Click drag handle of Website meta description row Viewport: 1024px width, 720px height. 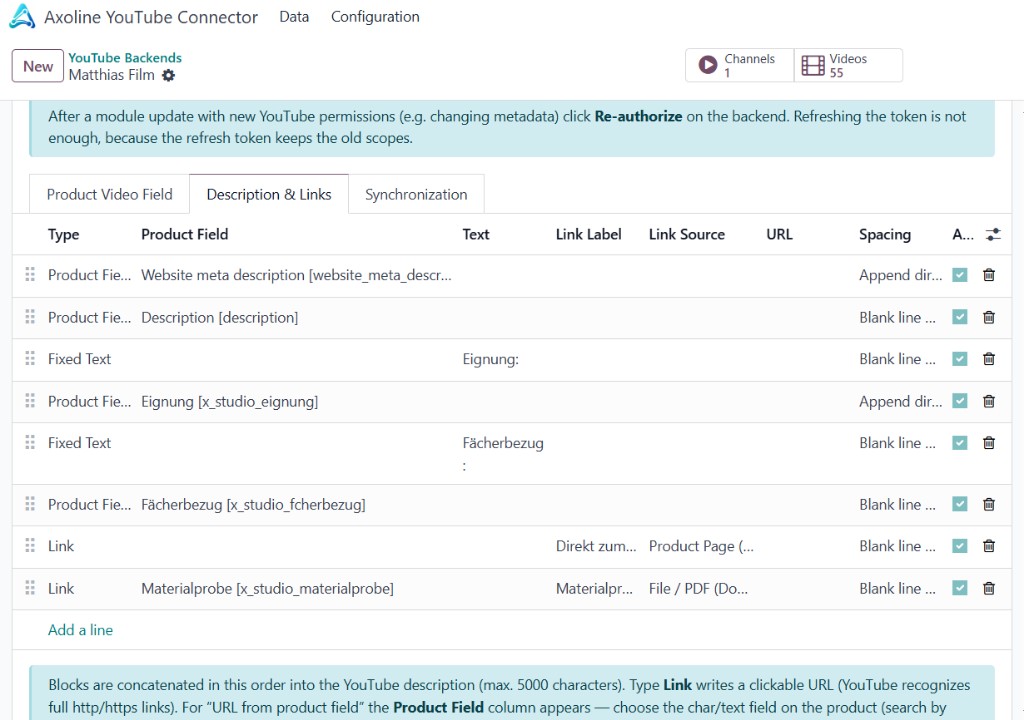30,274
